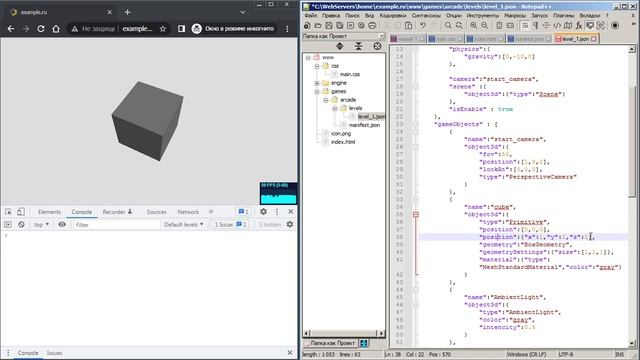Screen dimensions: 640x360
Task: Open Синтаксисы menu in Notepad++
Action: coord(426,16)
